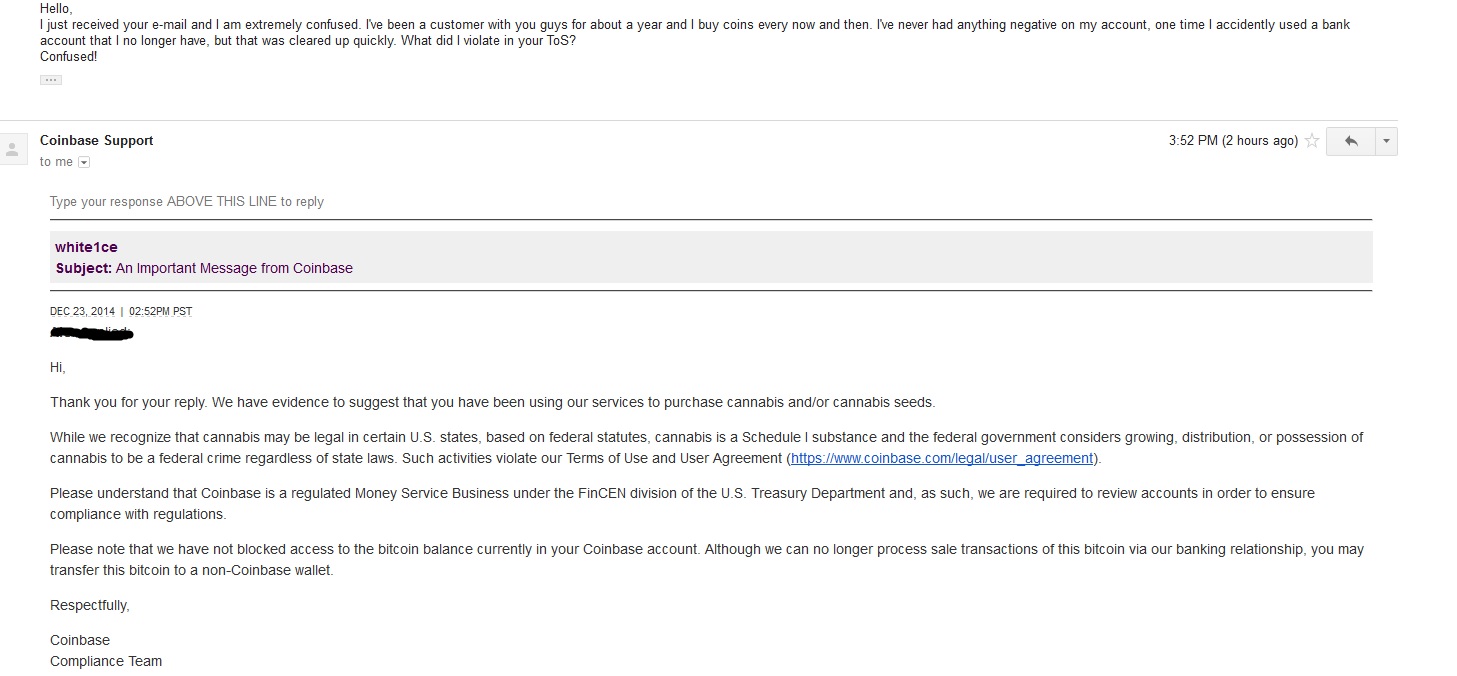Open the Coinbase user agreement link
Screen dimensions: 1457x676
tap(942, 459)
